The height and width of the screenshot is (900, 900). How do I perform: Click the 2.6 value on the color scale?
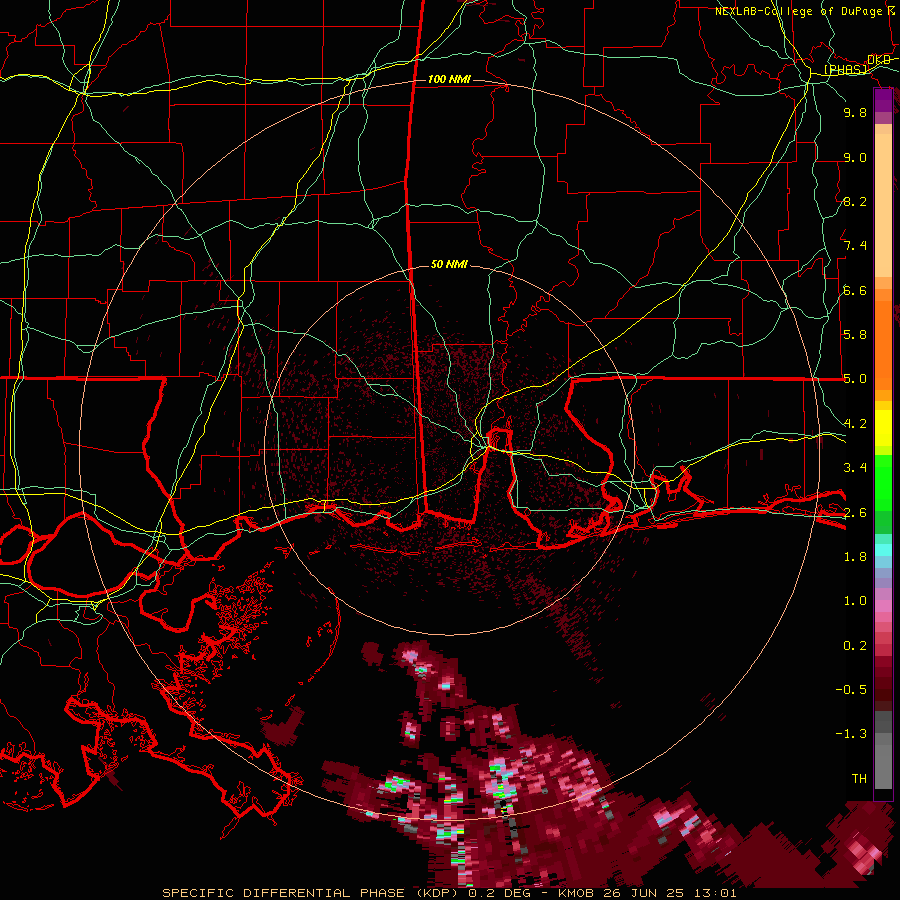[855, 513]
